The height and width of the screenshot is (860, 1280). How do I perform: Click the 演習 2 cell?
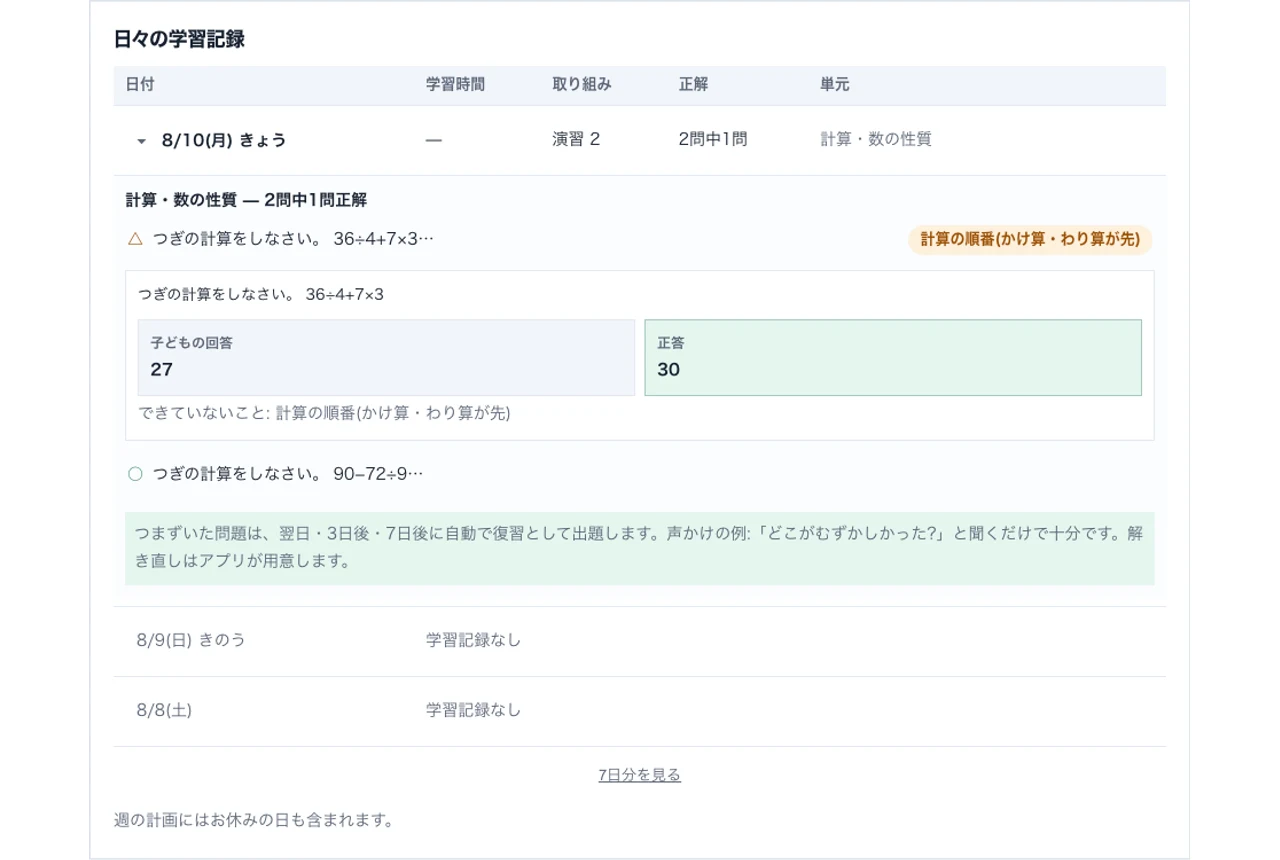click(x=576, y=140)
